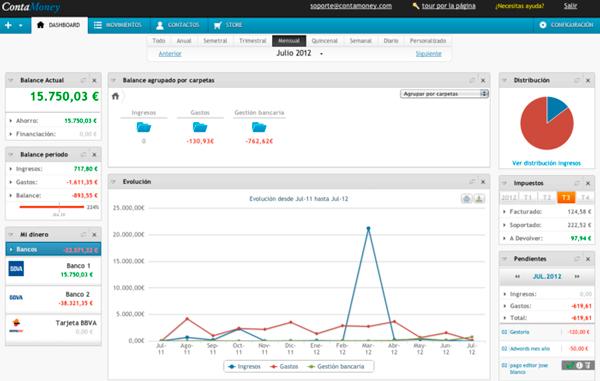
Task: Click the home icon in carpetas panel
Action: (x=115, y=96)
